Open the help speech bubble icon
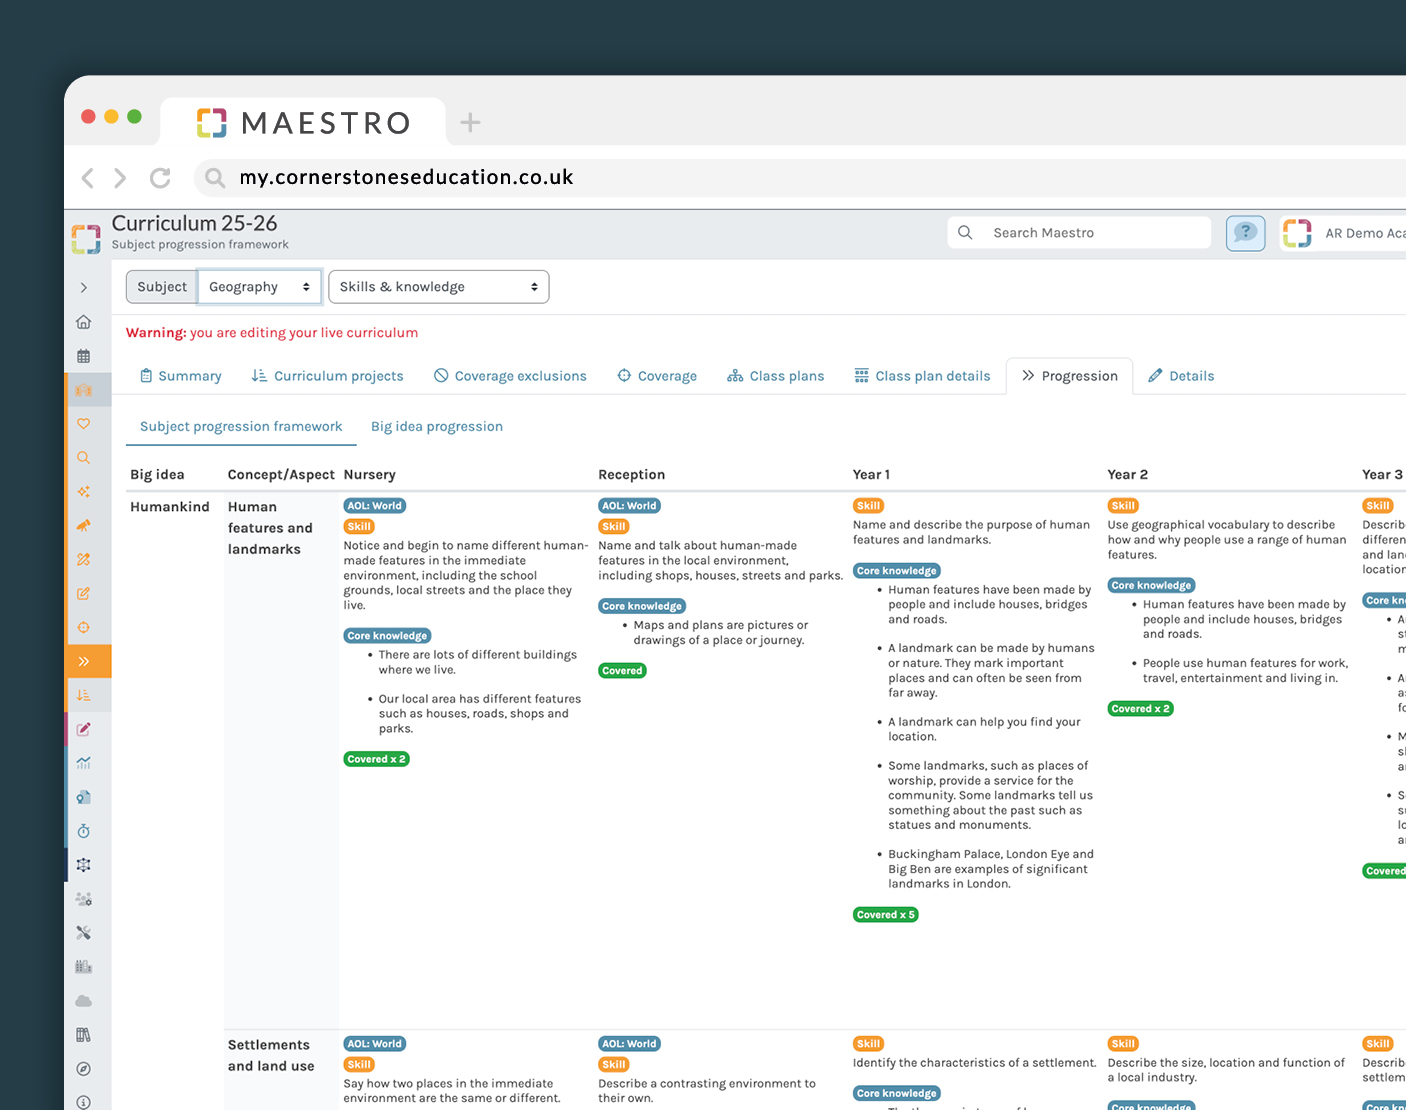The width and height of the screenshot is (1406, 1110). [1245, 233]
